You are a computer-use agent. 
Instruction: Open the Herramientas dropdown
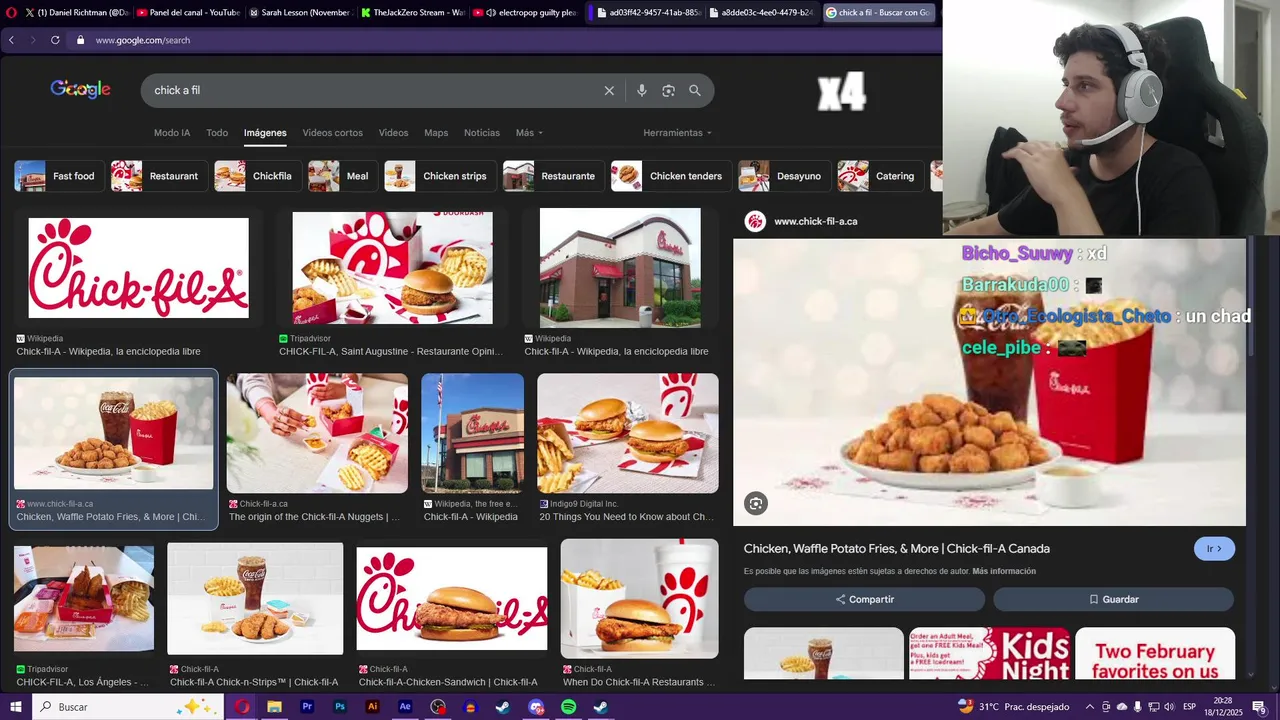pyautogui.click(x=677, y=133)
